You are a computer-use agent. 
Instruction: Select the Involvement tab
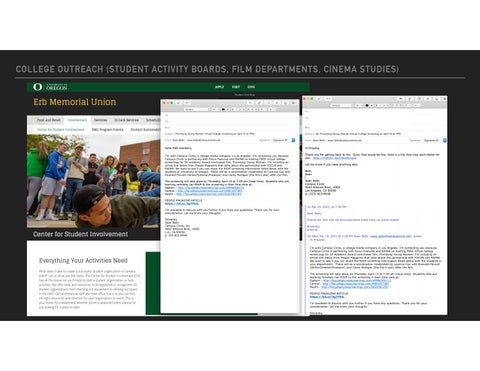(x=77, y=120)
